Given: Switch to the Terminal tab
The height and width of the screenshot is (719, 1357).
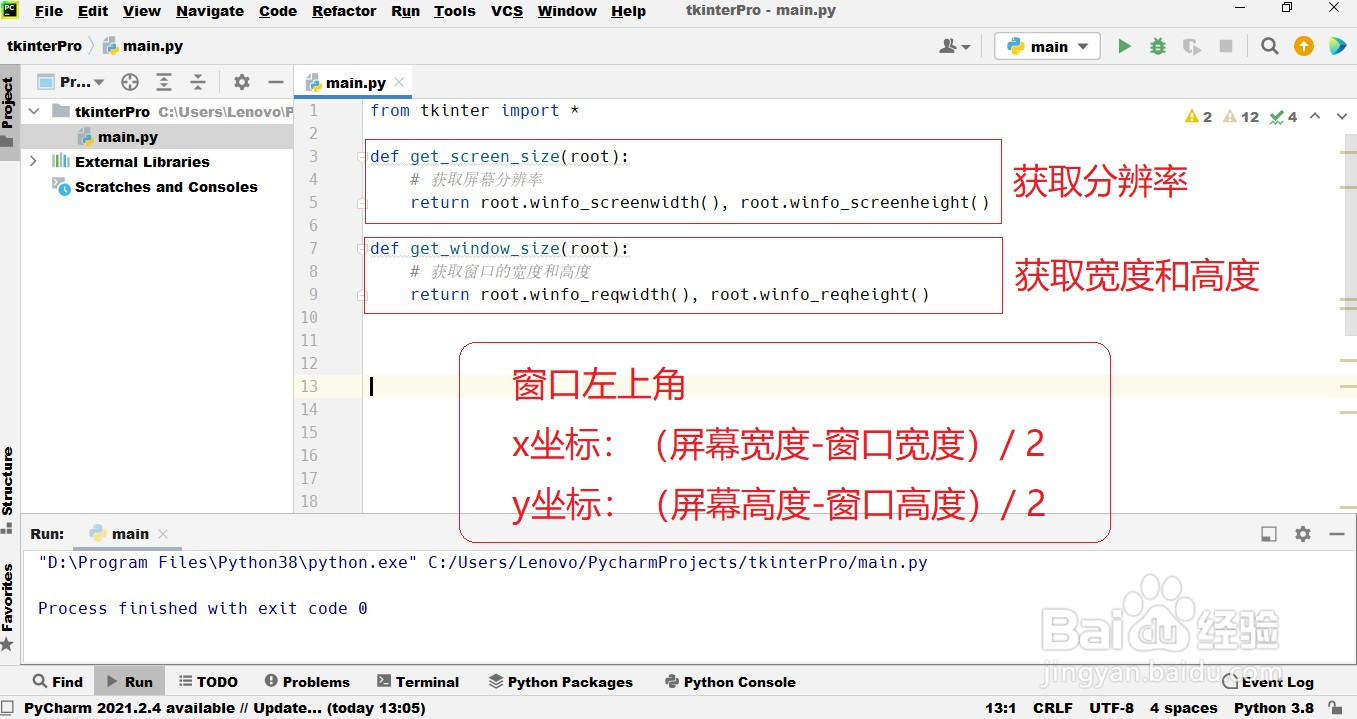Looking at the screenshot, I should (419, 681).
